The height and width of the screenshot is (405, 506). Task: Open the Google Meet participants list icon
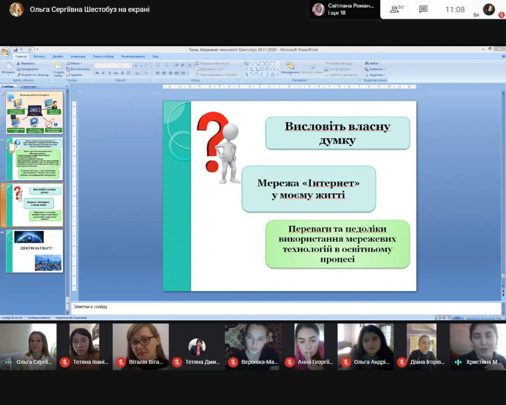point(395,9)
